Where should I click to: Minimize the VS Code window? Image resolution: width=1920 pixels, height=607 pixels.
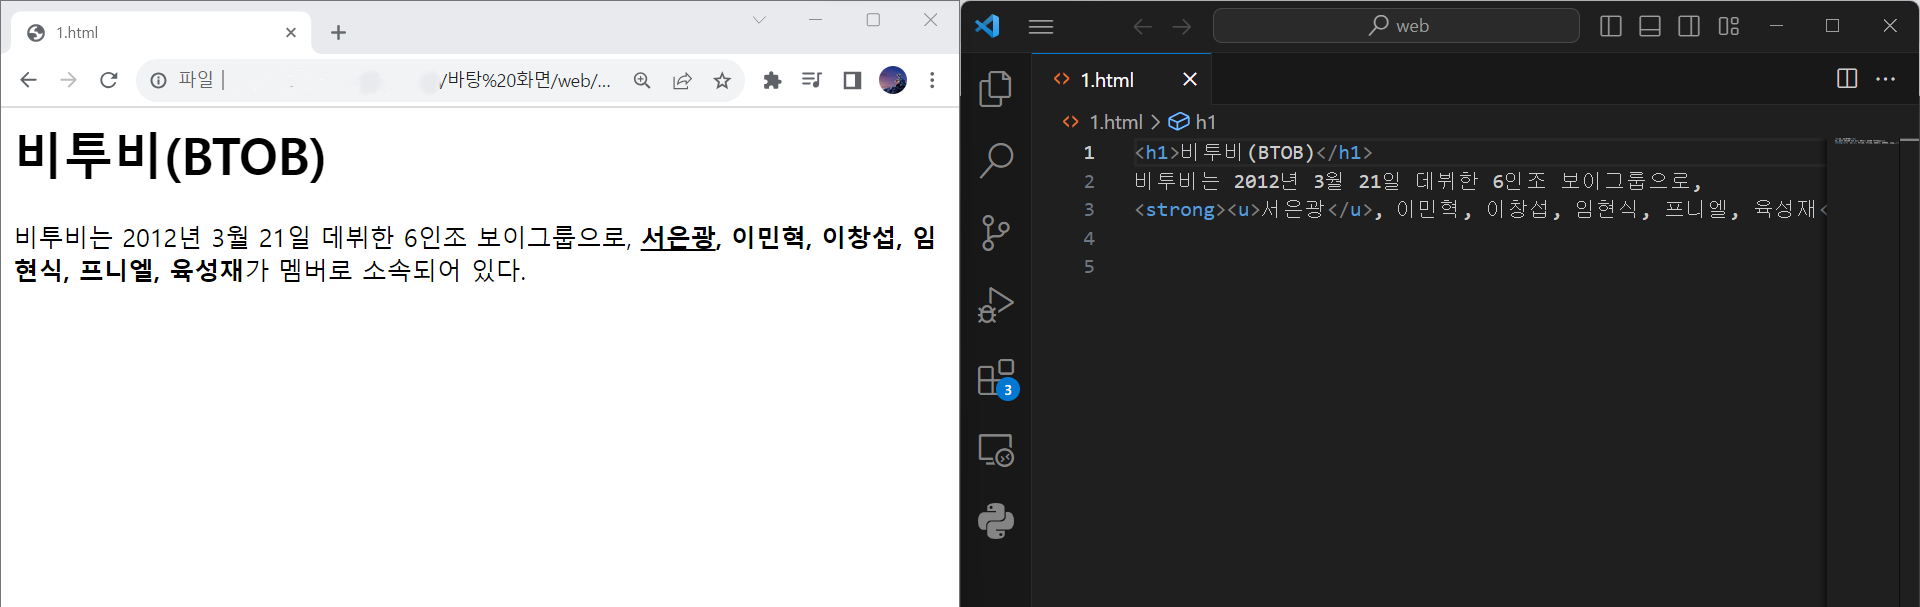1776,26
